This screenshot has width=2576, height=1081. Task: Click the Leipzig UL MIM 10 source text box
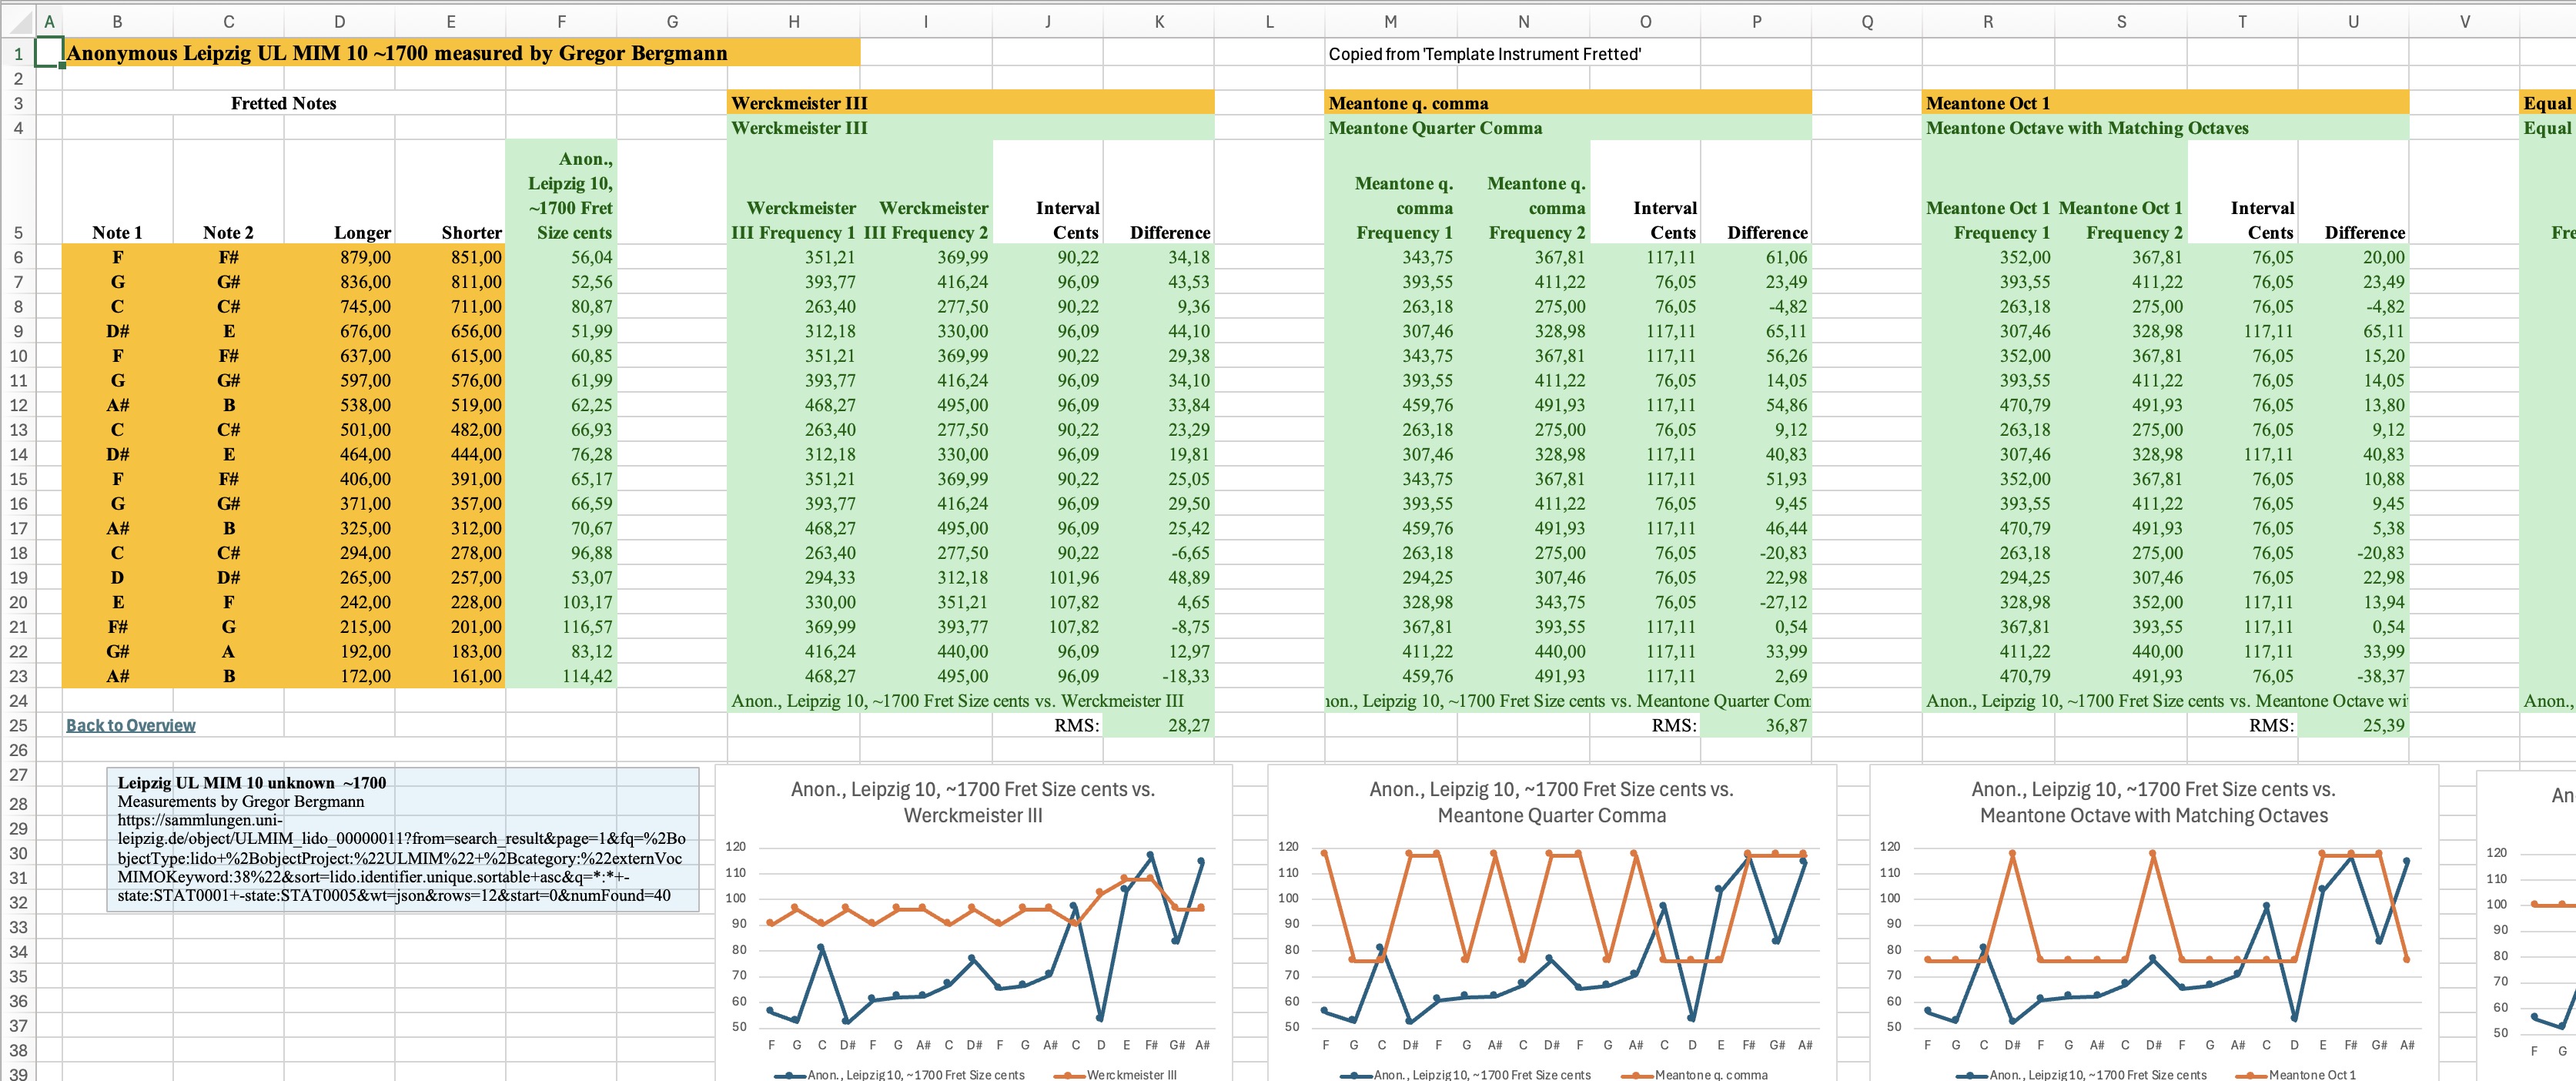click(x=402, y=839)
